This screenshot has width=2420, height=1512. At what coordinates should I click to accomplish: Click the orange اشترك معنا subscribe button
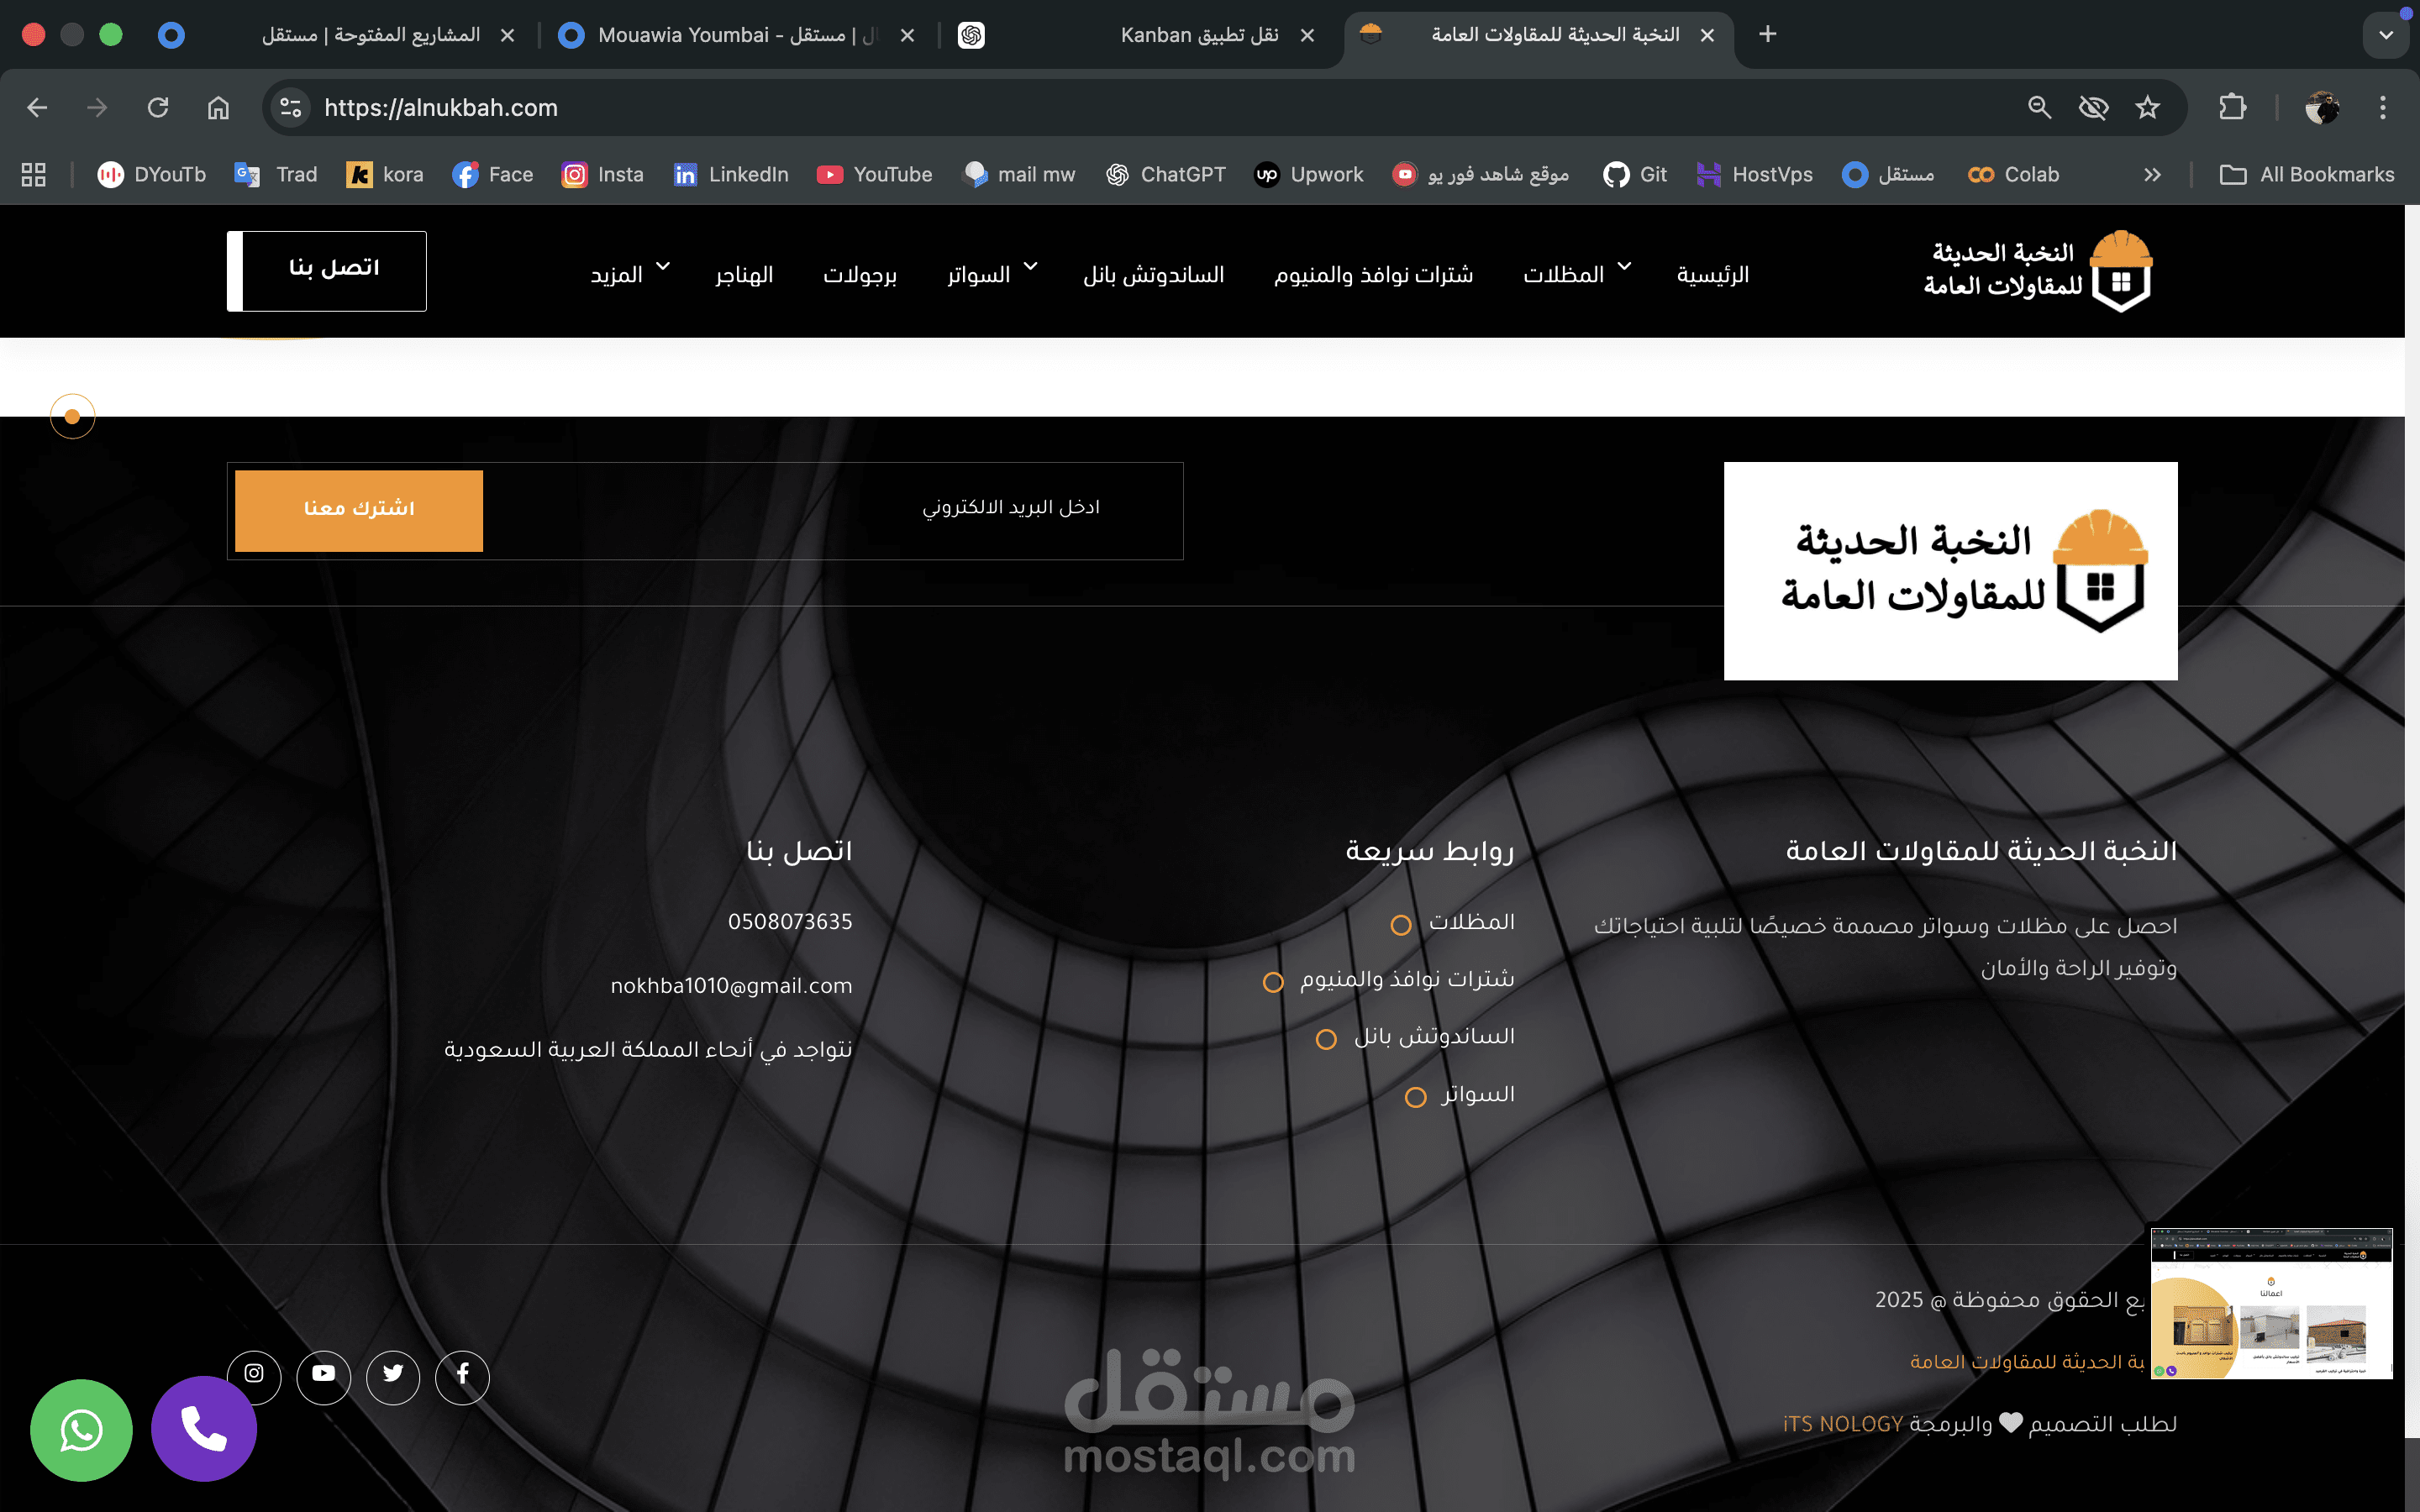(x=359, y=509)
